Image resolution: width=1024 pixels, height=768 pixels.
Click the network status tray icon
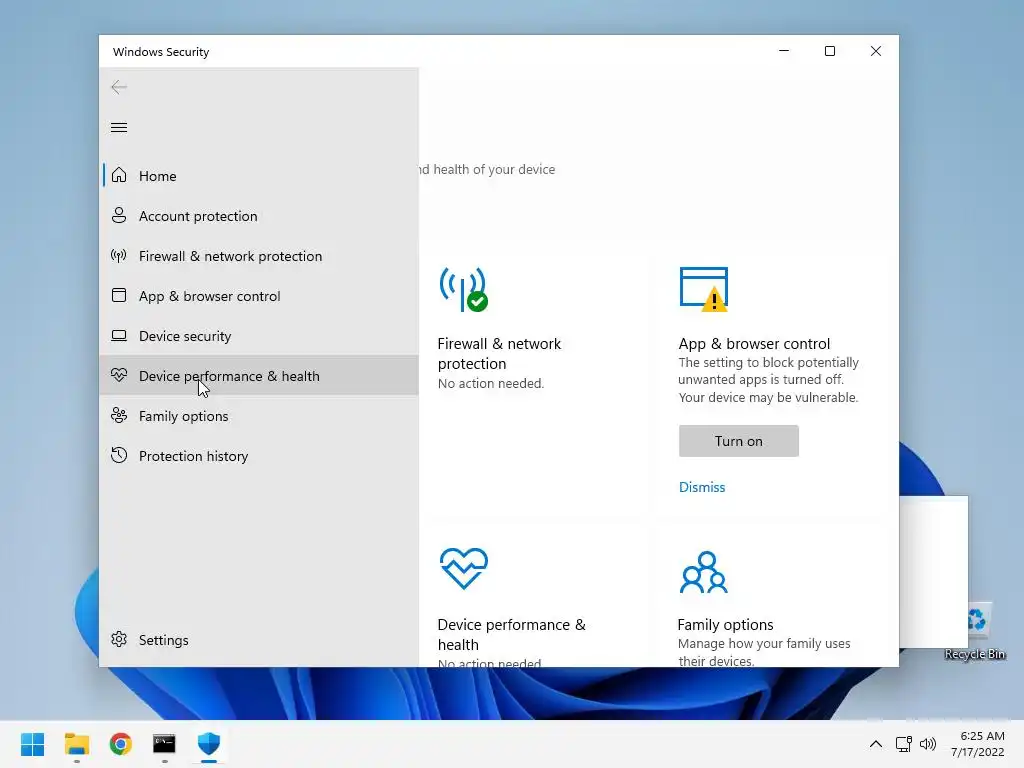(x=904, y=744)
